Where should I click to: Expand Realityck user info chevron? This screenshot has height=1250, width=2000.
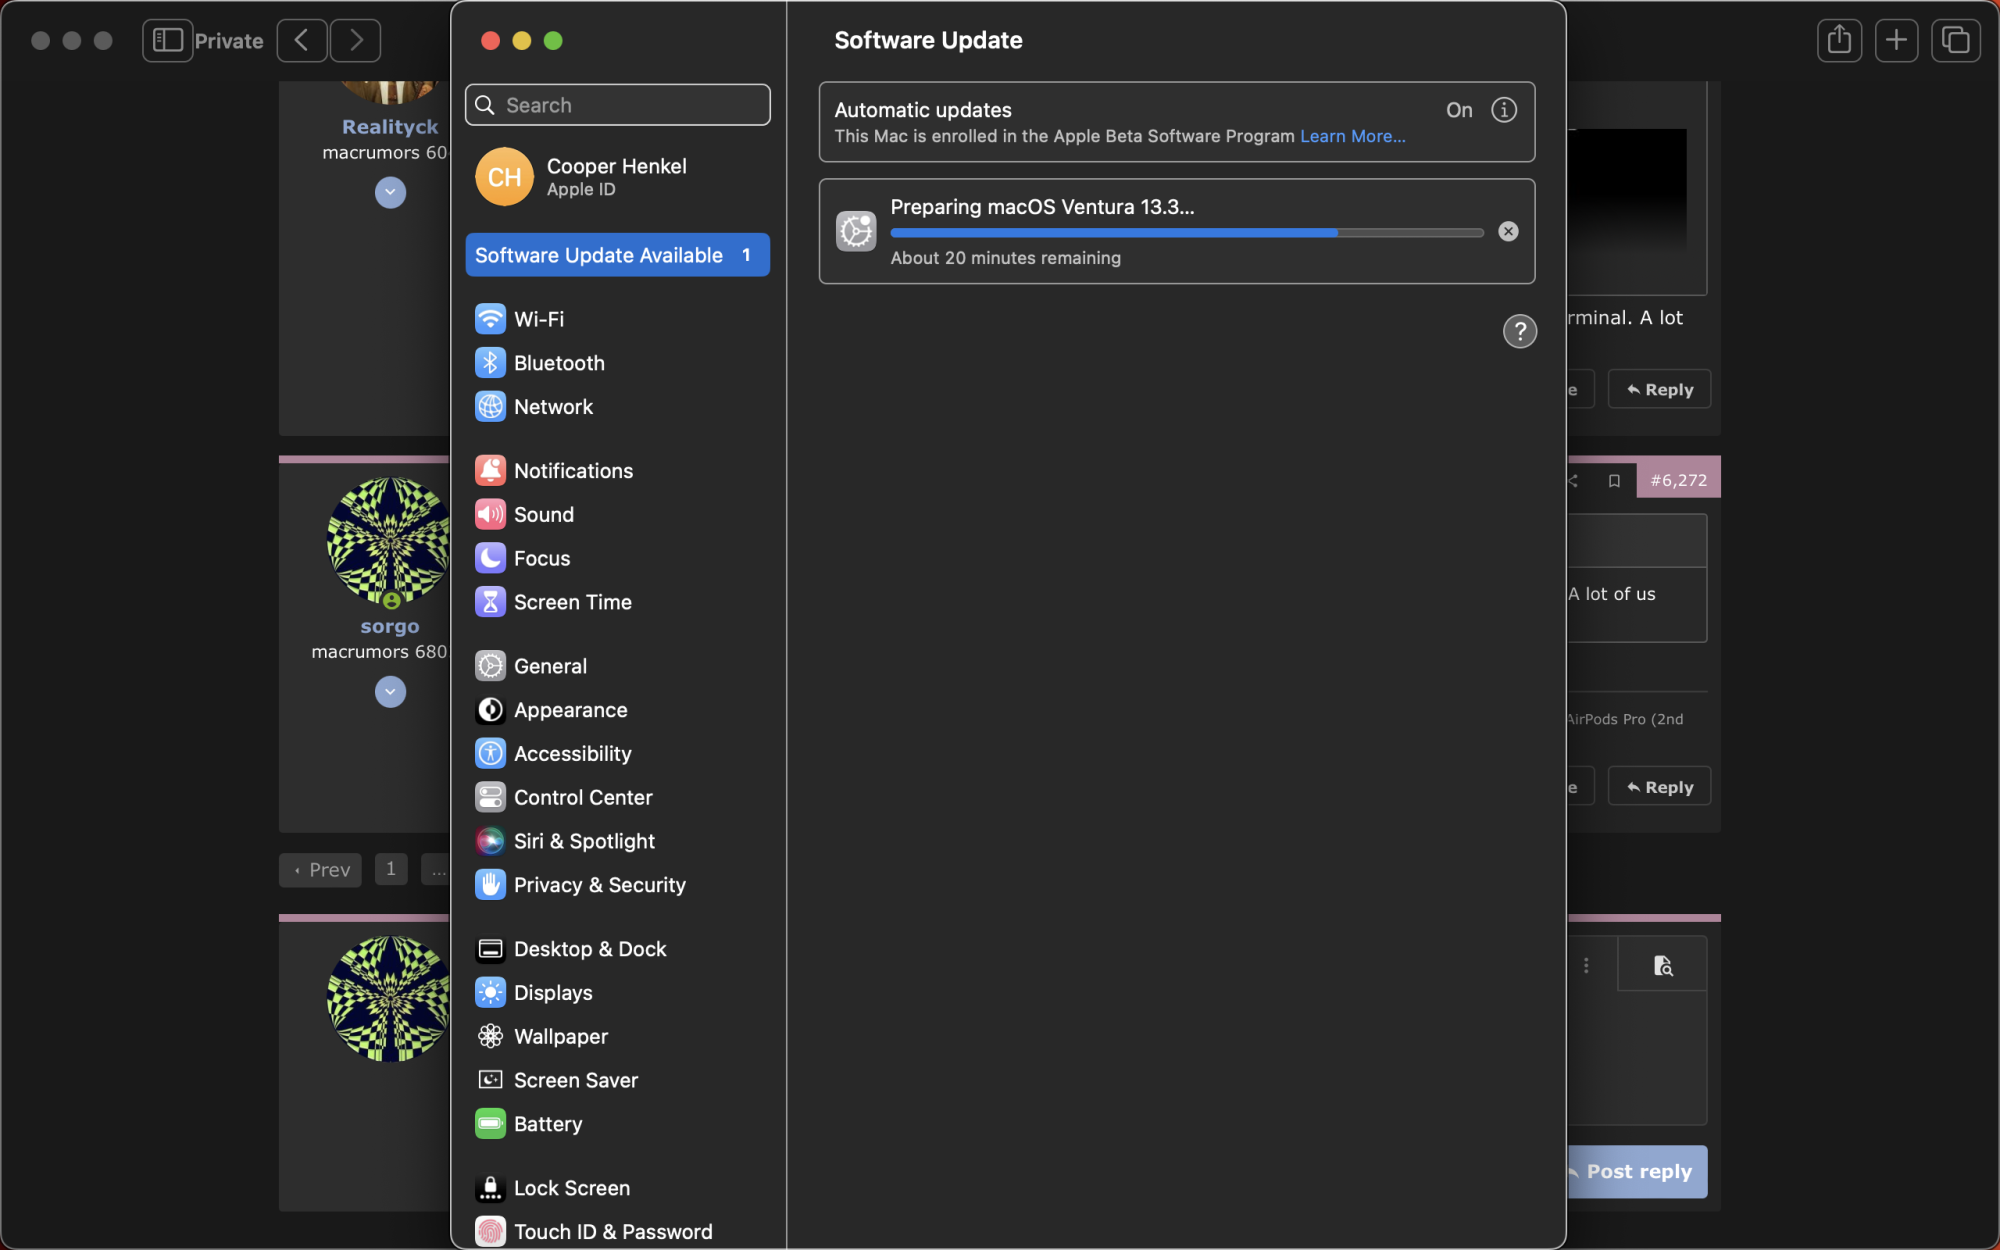(390, 192)
